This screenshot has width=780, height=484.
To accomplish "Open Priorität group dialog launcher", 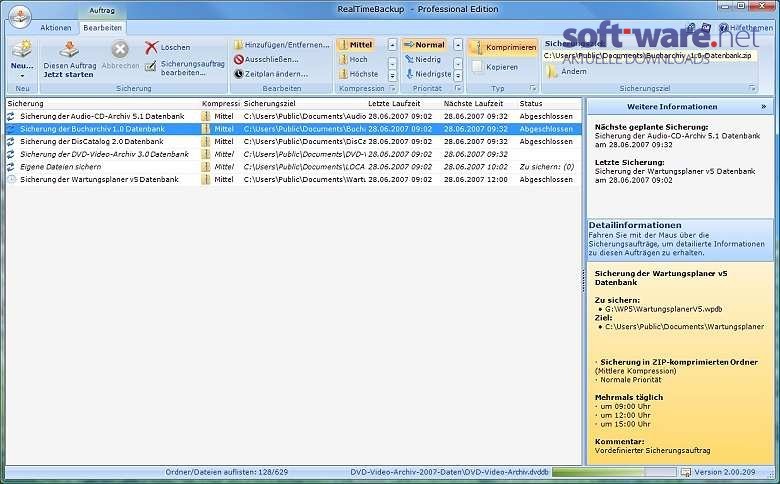I will click(x=458, y=88).
